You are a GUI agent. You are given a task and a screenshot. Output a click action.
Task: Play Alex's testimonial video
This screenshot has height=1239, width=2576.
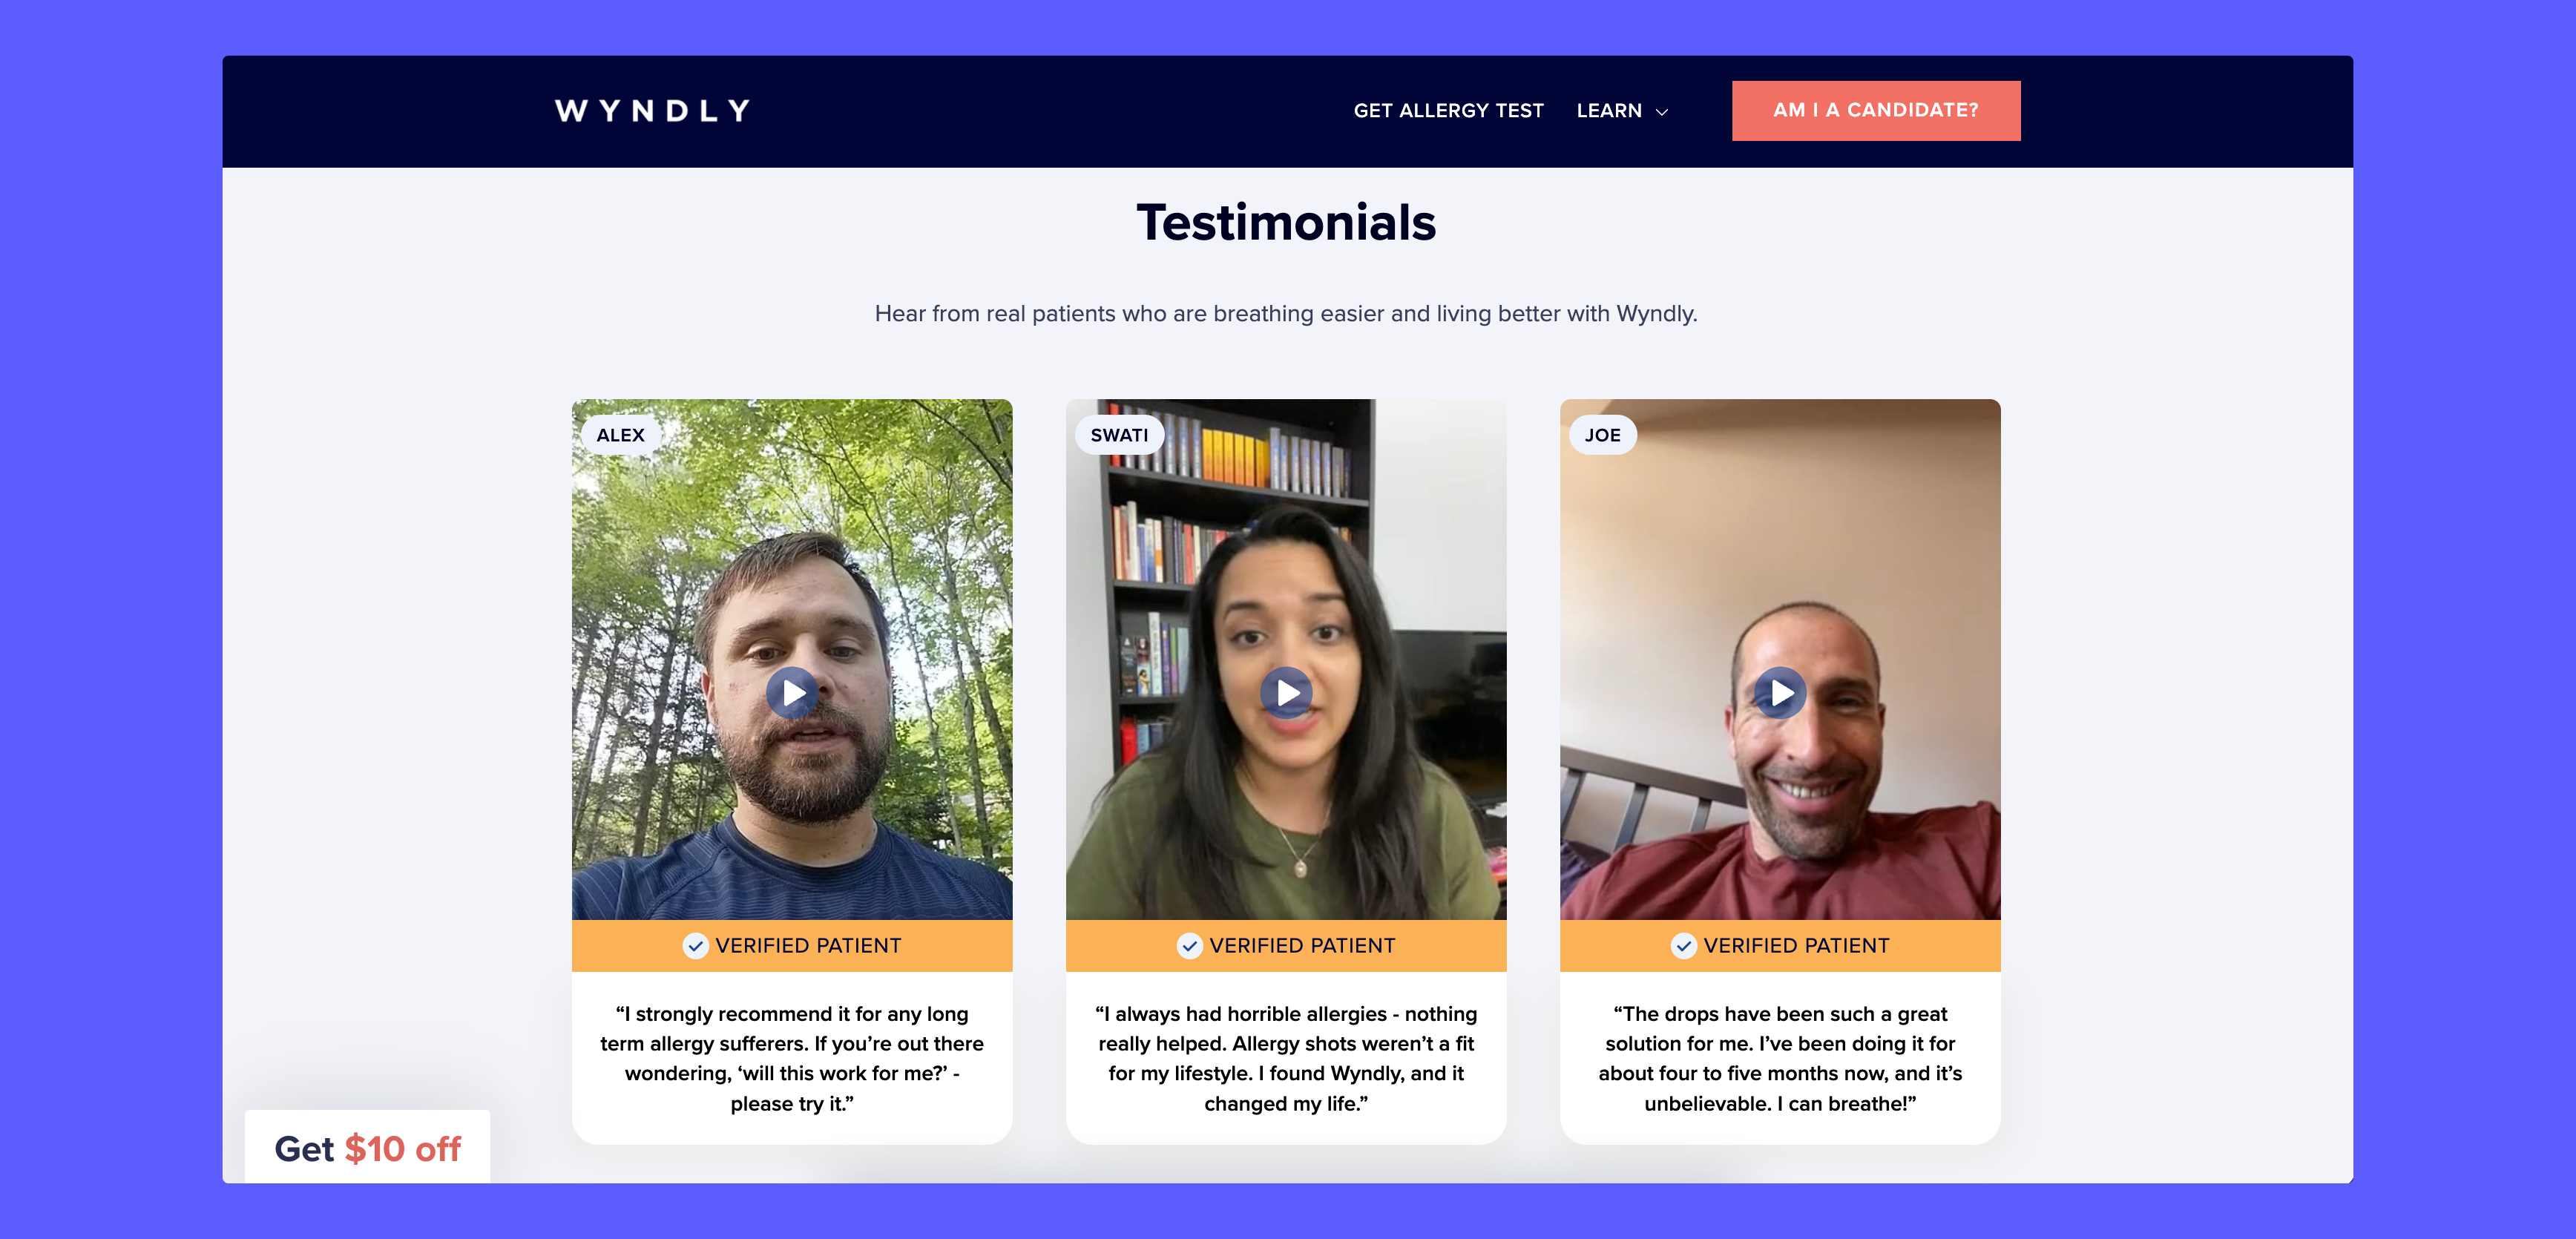point(792,692)
